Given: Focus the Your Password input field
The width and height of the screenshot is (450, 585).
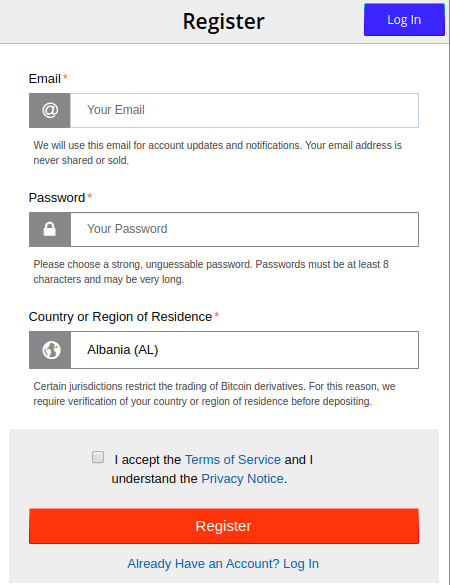Looking at the screenshot, I should click(x=244, y=229).
